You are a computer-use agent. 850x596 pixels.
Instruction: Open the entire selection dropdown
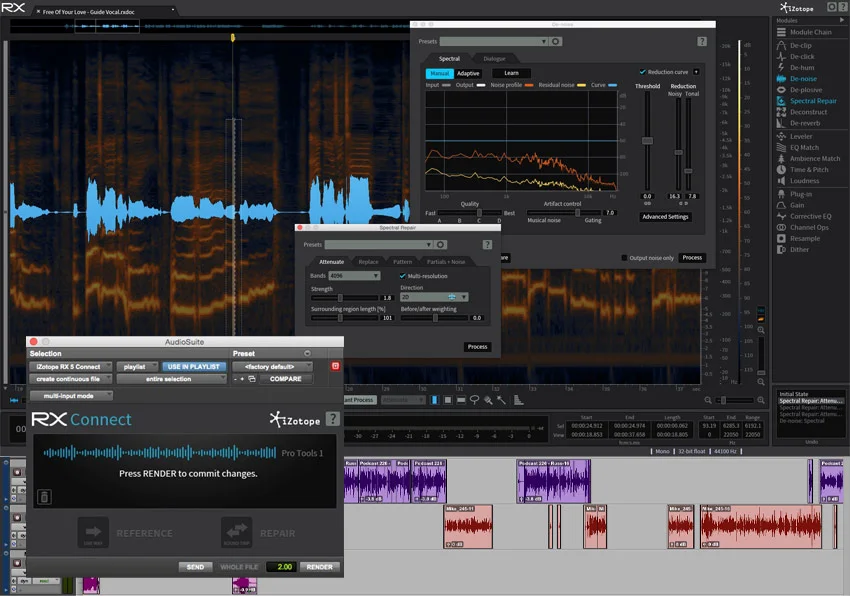171,379
